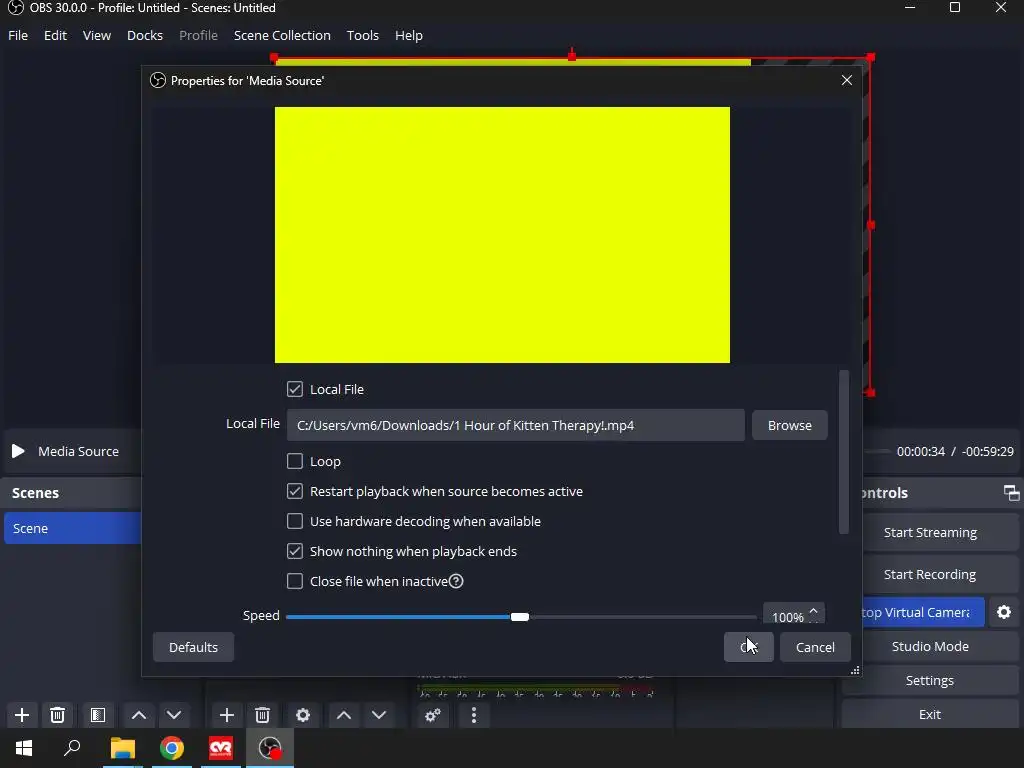This screenshot has height=768, width=1024.
Task: Add a new scene with the plus icon
Action: 22,715
